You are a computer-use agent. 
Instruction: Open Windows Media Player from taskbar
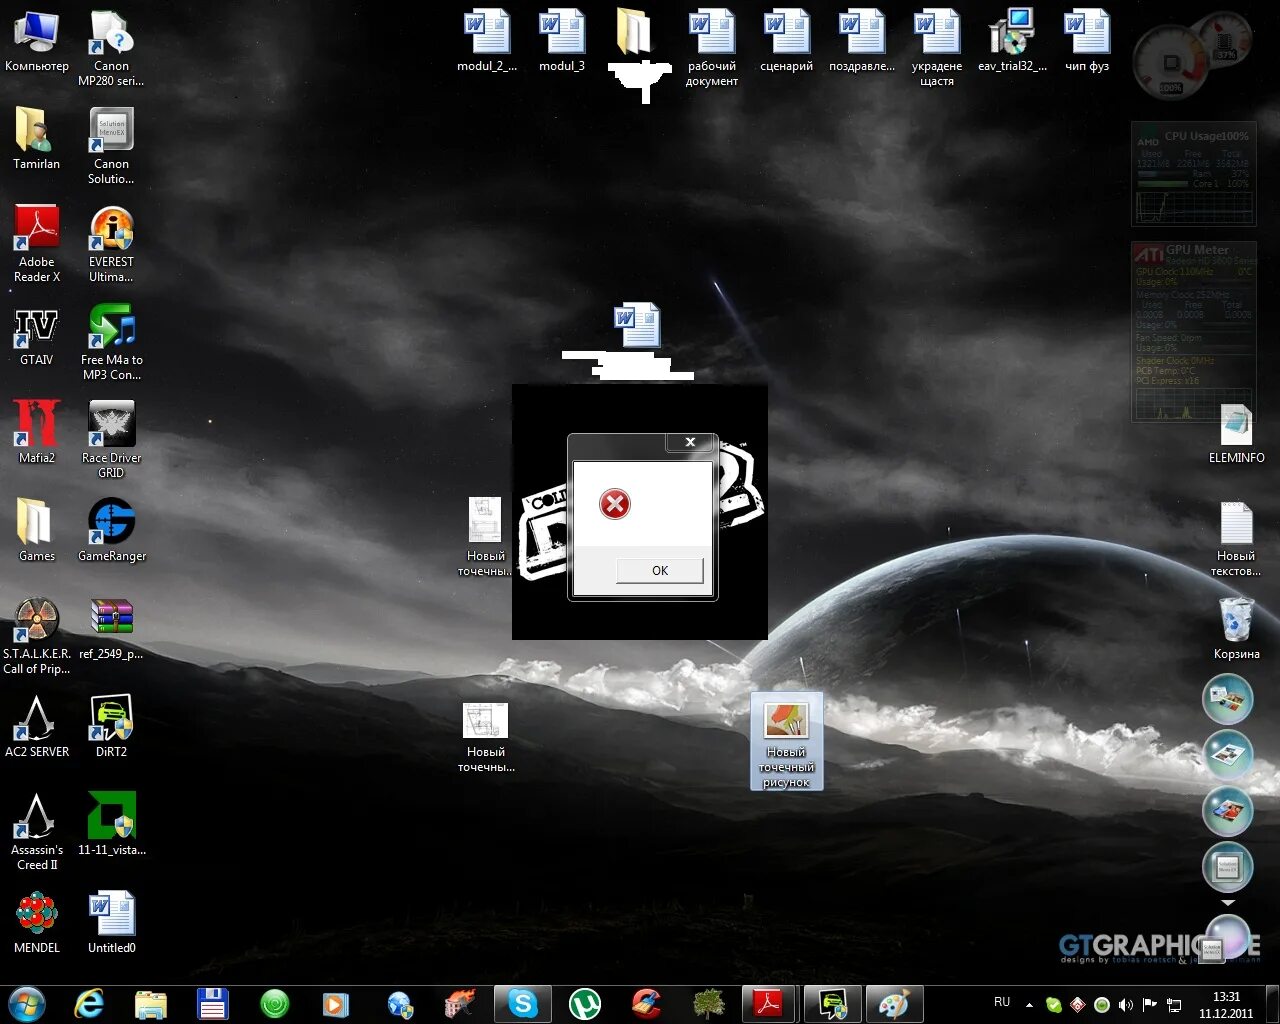335,1004
